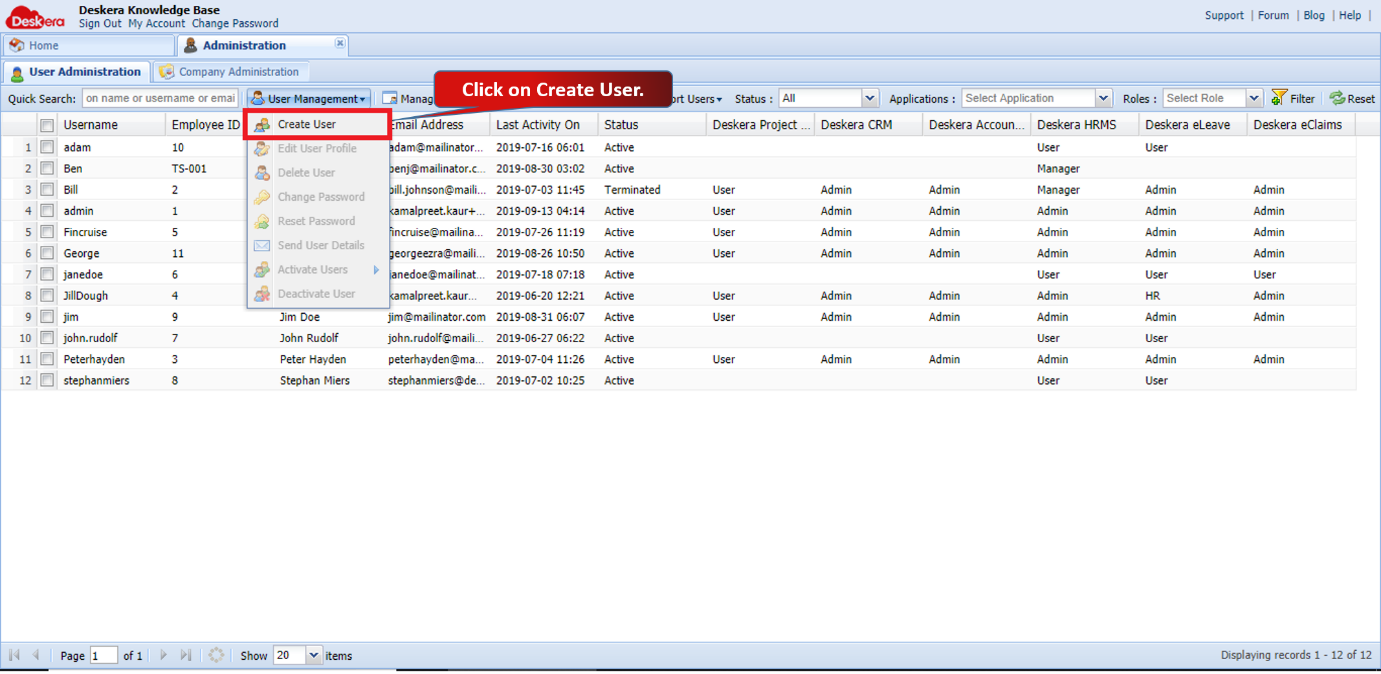Screen dimensions: 1381x674
Task: Click the first page arrow icon
Action: click(x=14, y=655)
